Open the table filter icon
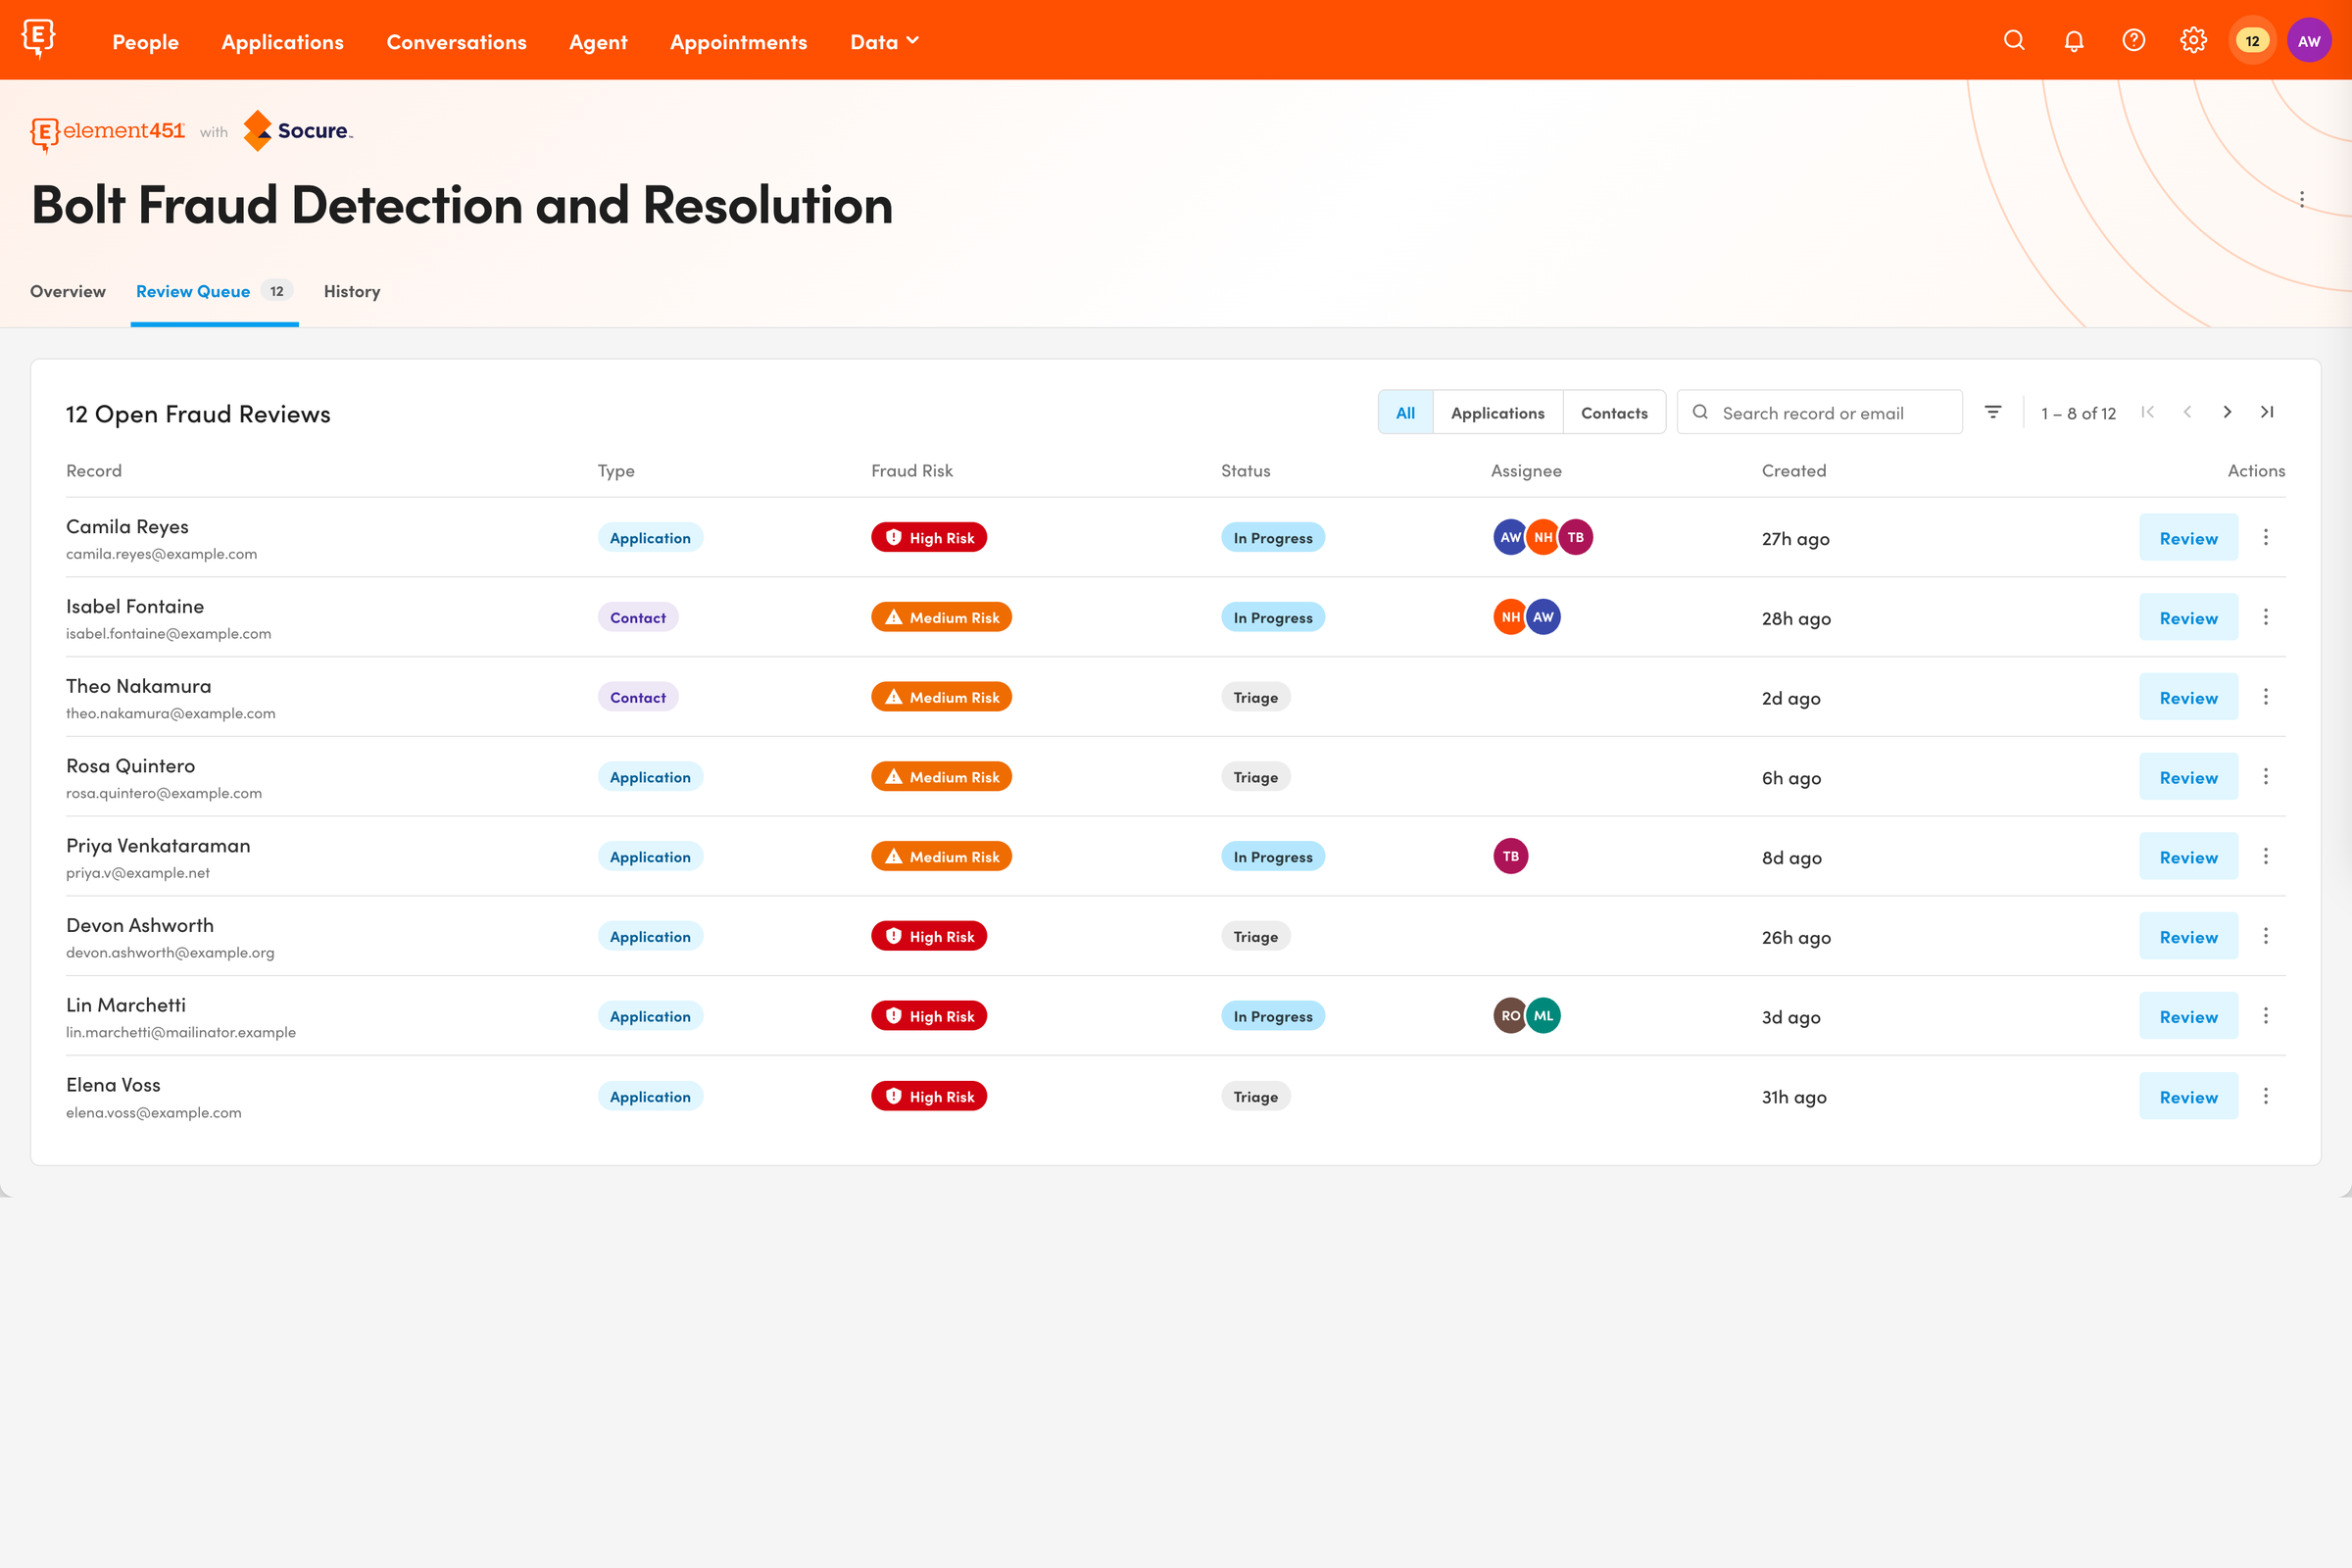This screenshot has width=2352, height=1568. pos(1992,412)
